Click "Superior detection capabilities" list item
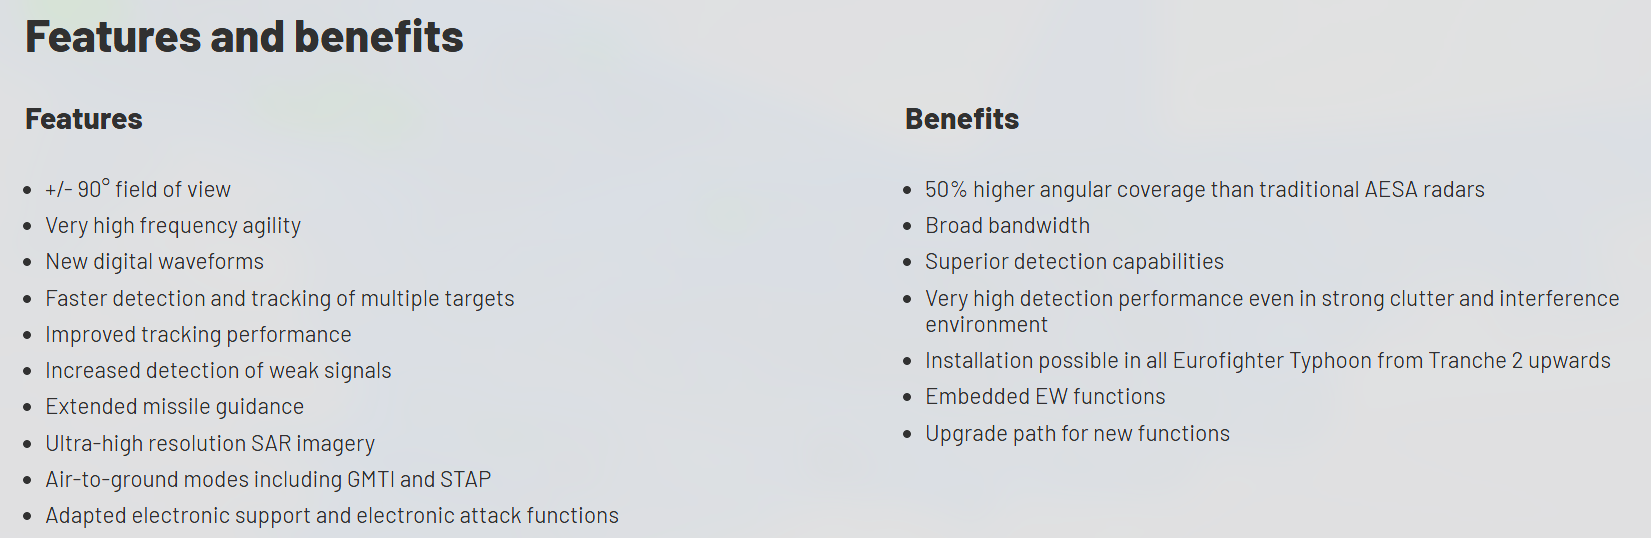1651x538 pixels. click(1074, 262)
